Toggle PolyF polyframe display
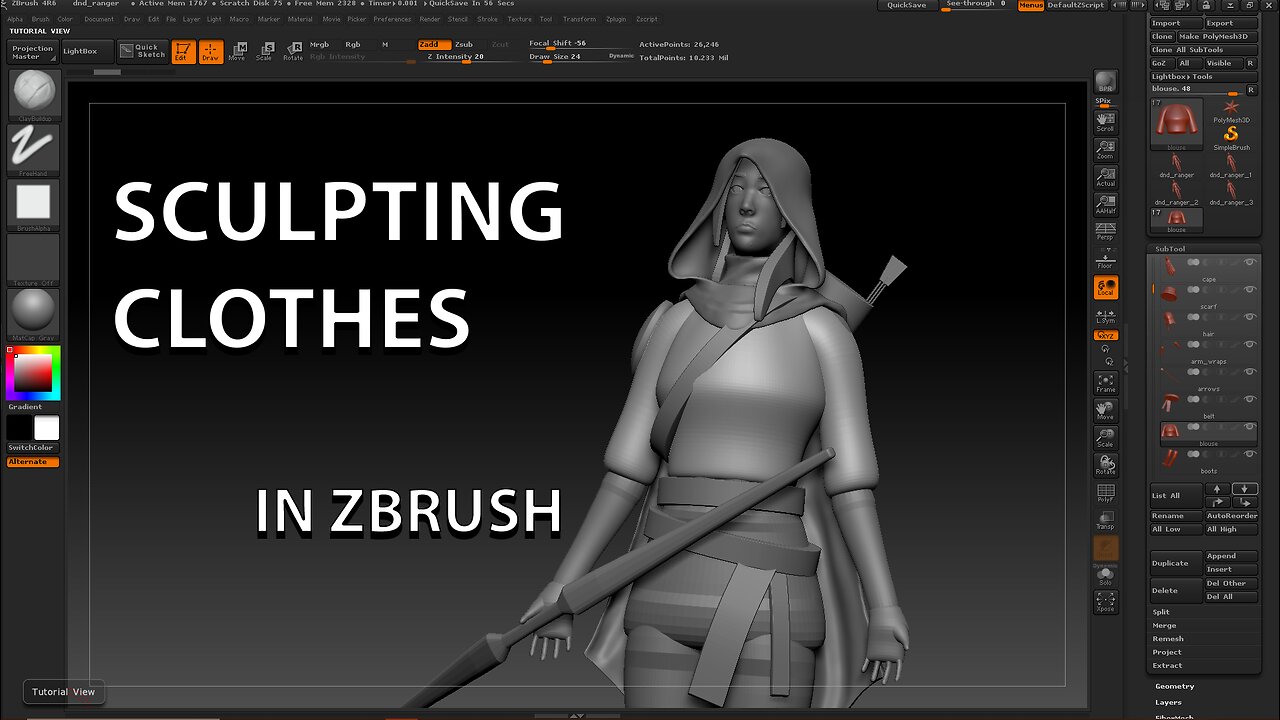This screenshot has height=720, width=1280. tap(1105, 493)
